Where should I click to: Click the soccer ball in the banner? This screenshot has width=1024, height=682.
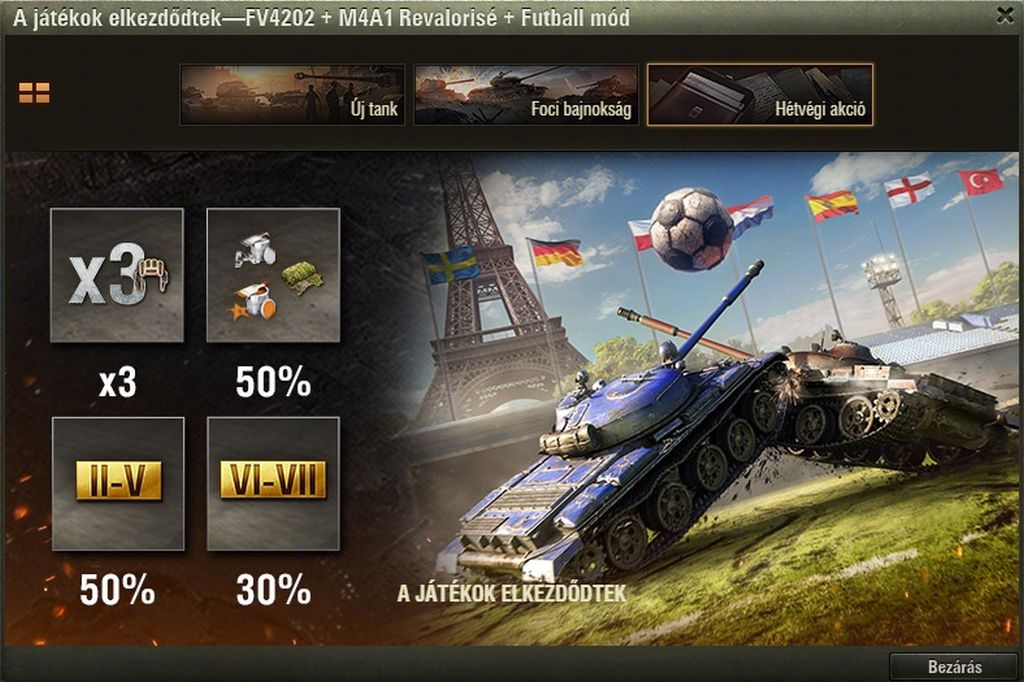point(692,229)
